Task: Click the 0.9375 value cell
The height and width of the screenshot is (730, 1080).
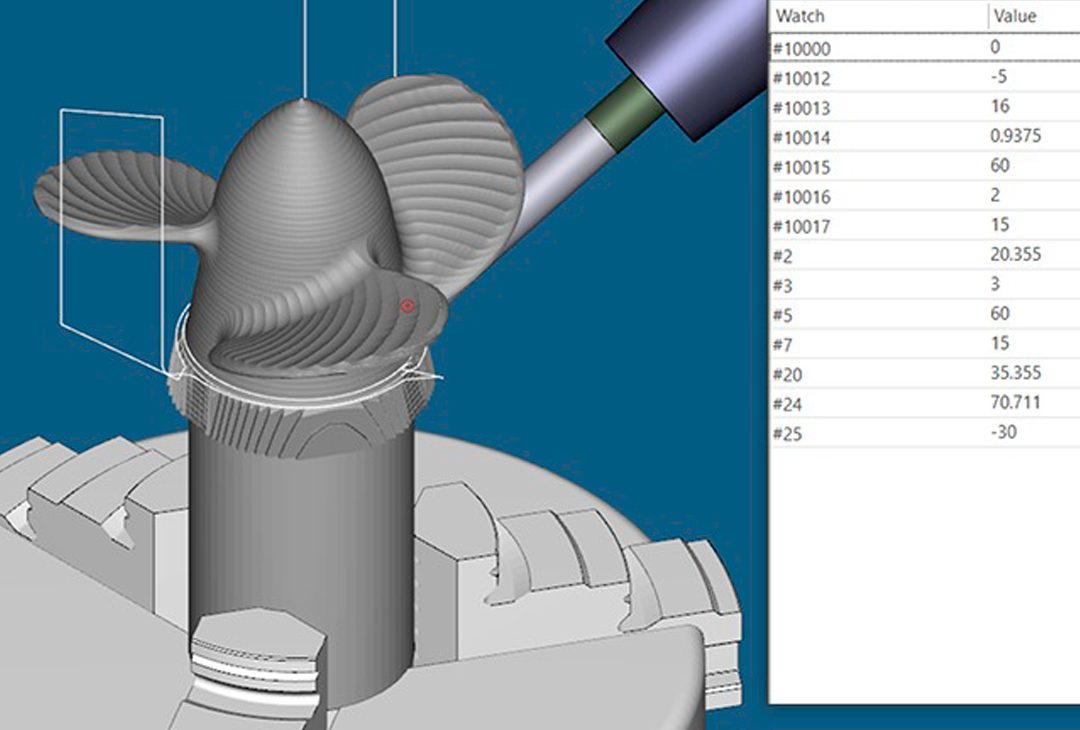Action: point(1014,137)
